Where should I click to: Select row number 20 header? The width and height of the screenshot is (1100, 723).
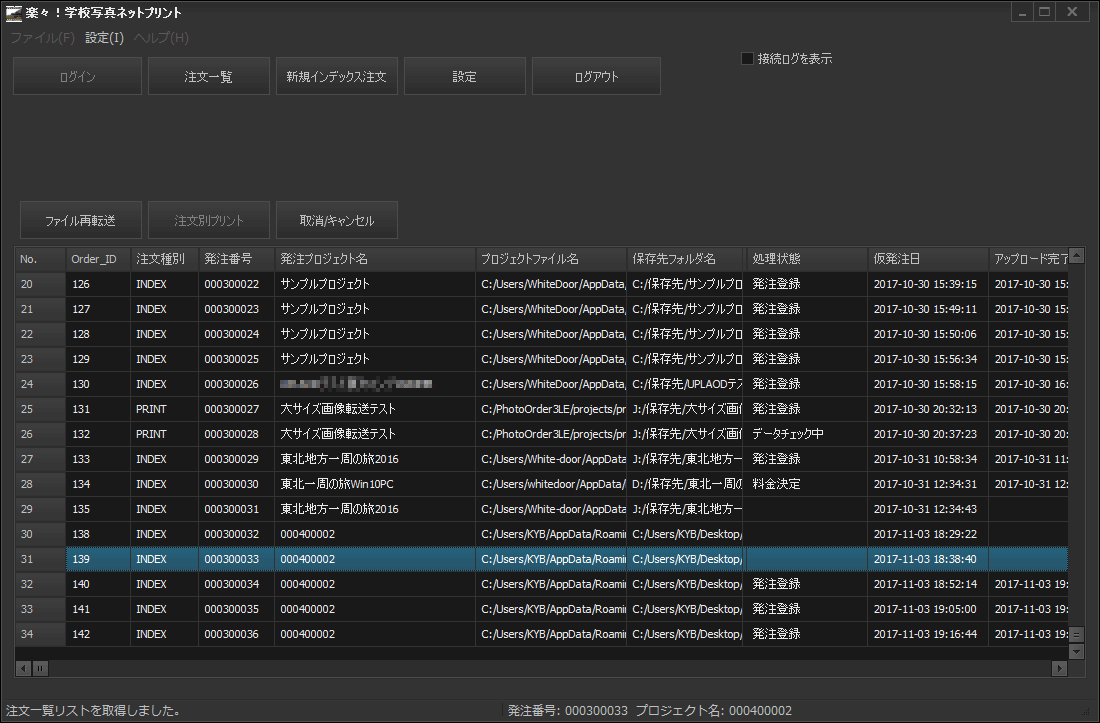click(41, 284)
